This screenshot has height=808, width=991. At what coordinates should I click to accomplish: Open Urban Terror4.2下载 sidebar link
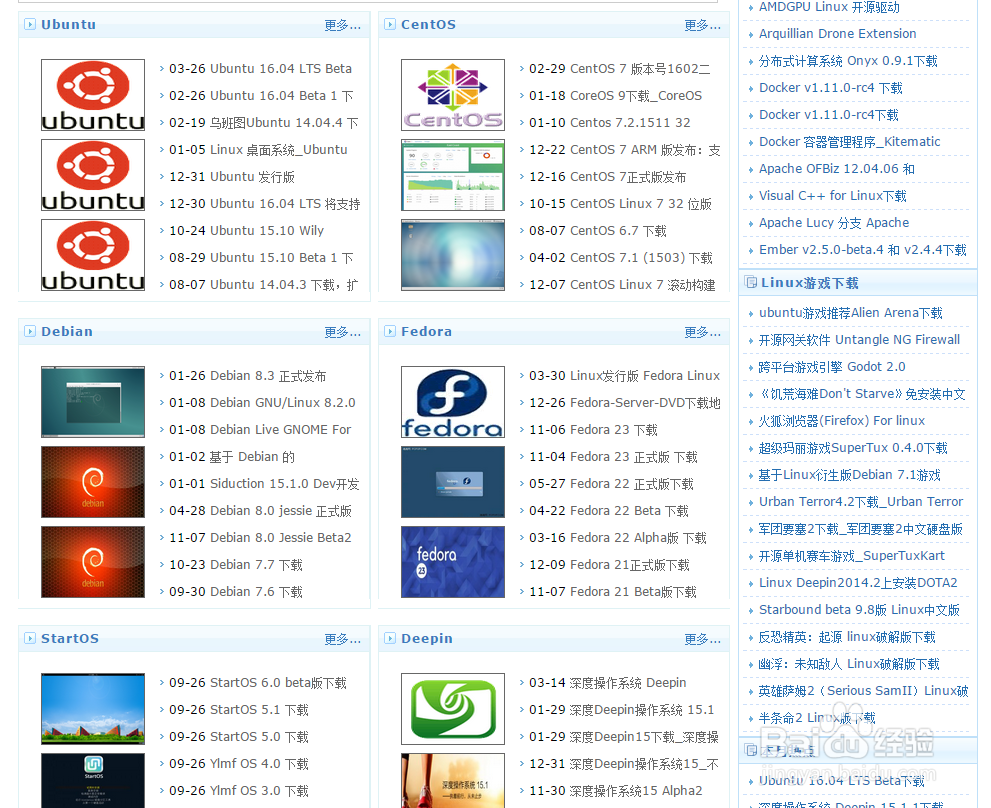[x=861, y=502]
